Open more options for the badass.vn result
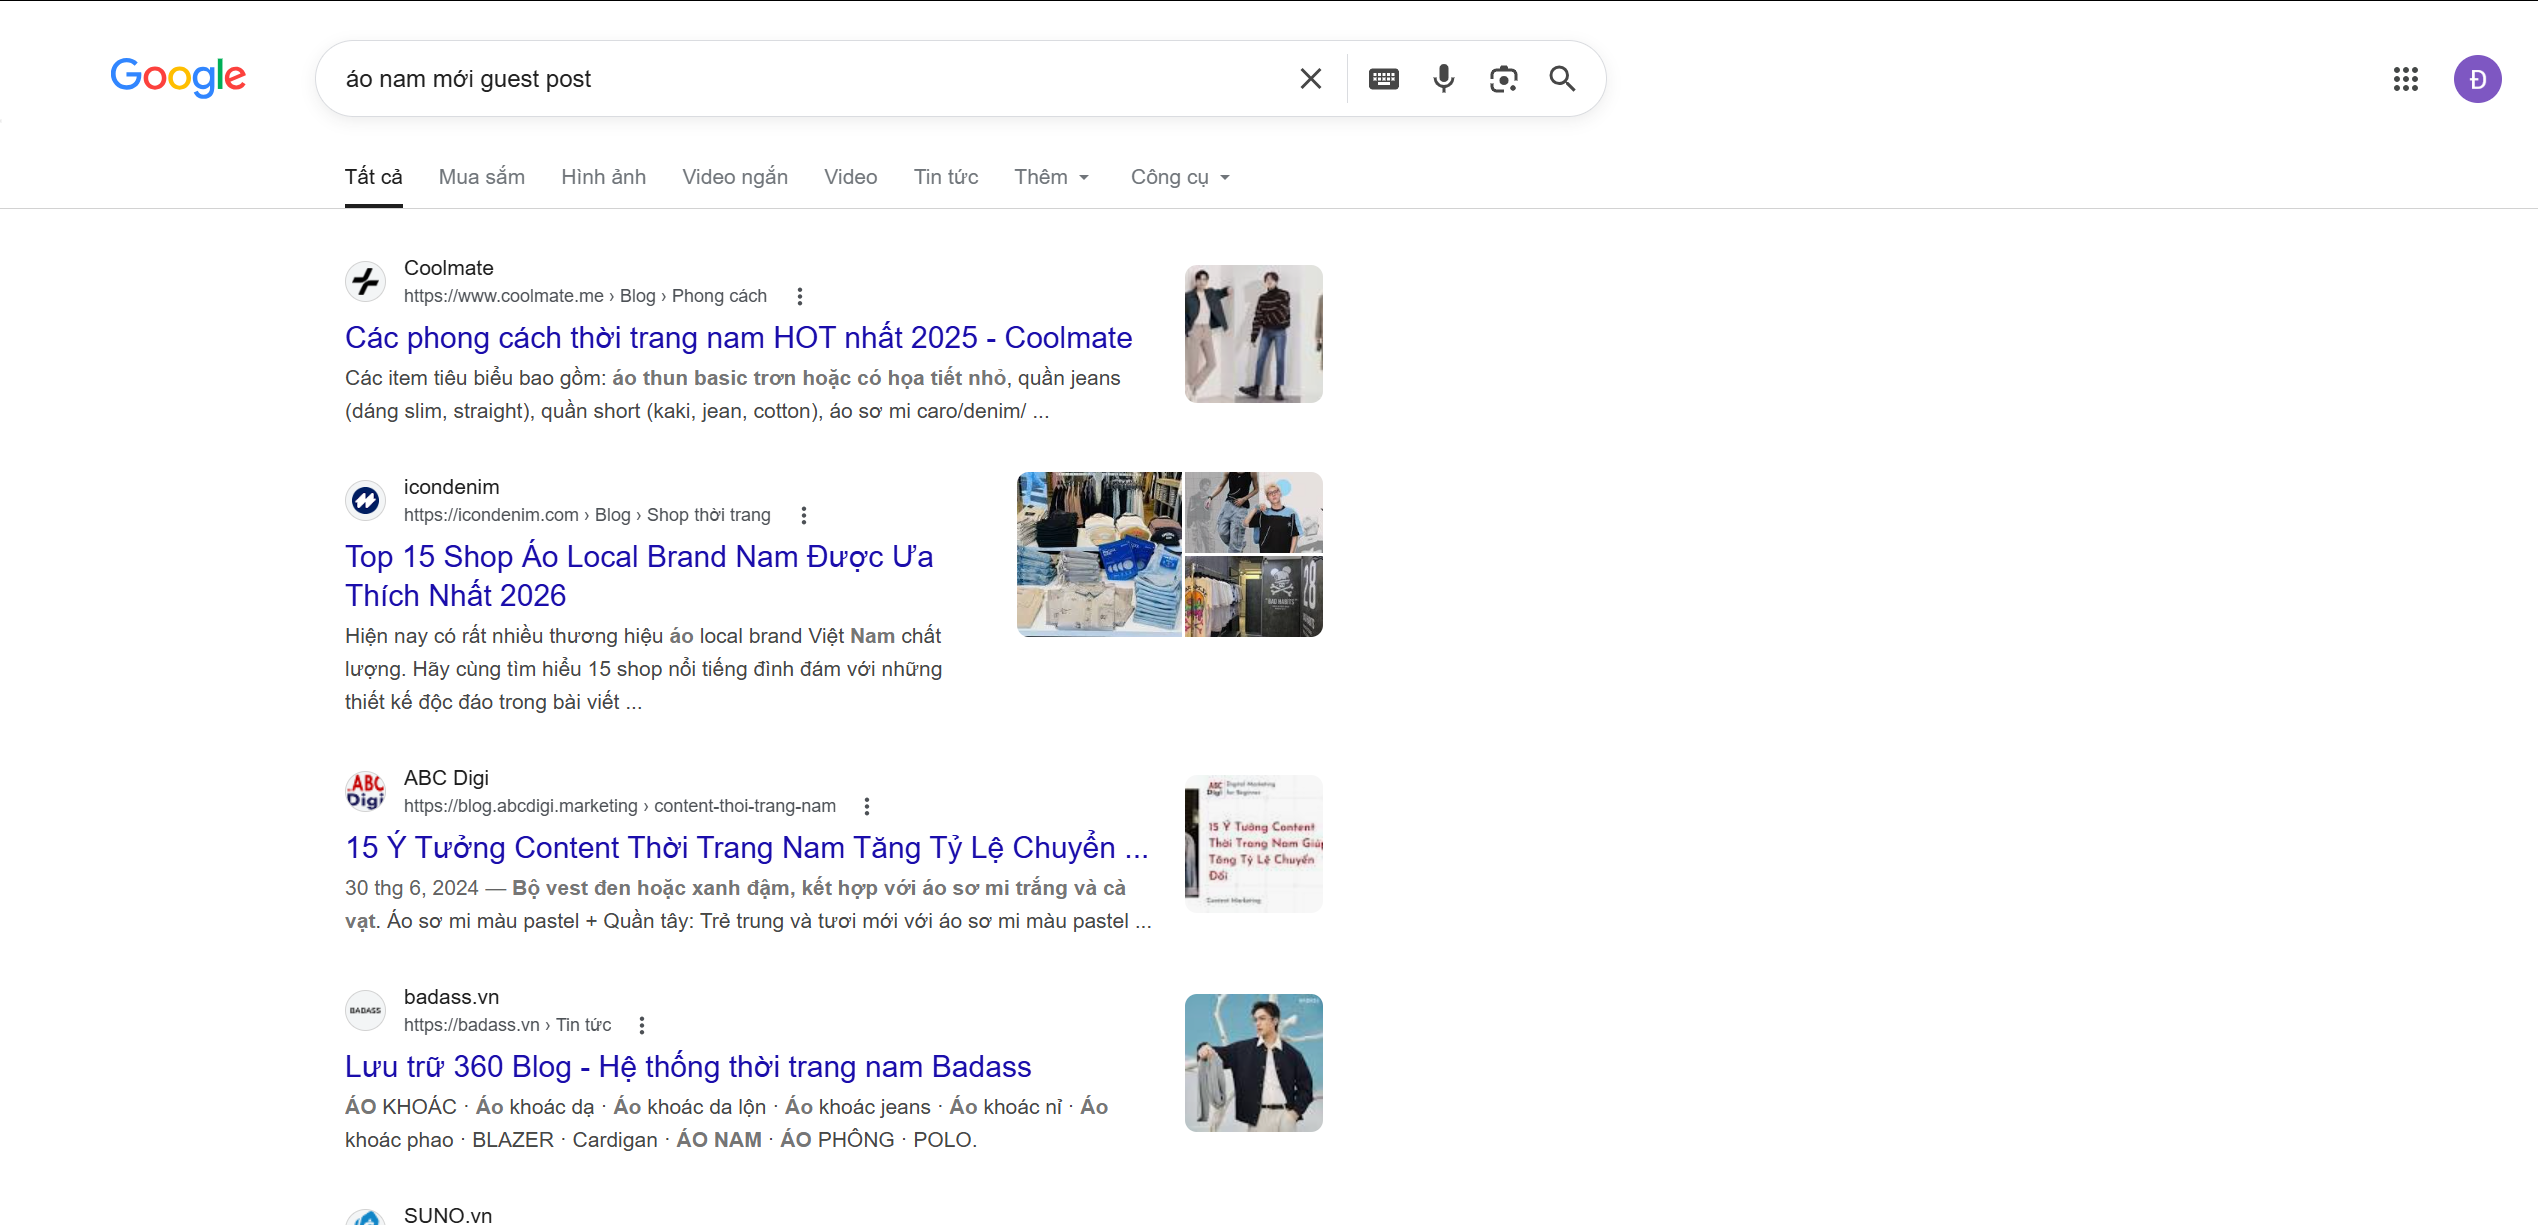Viewport: 2538px width, 1225px height. click(x=642, y=1025)
